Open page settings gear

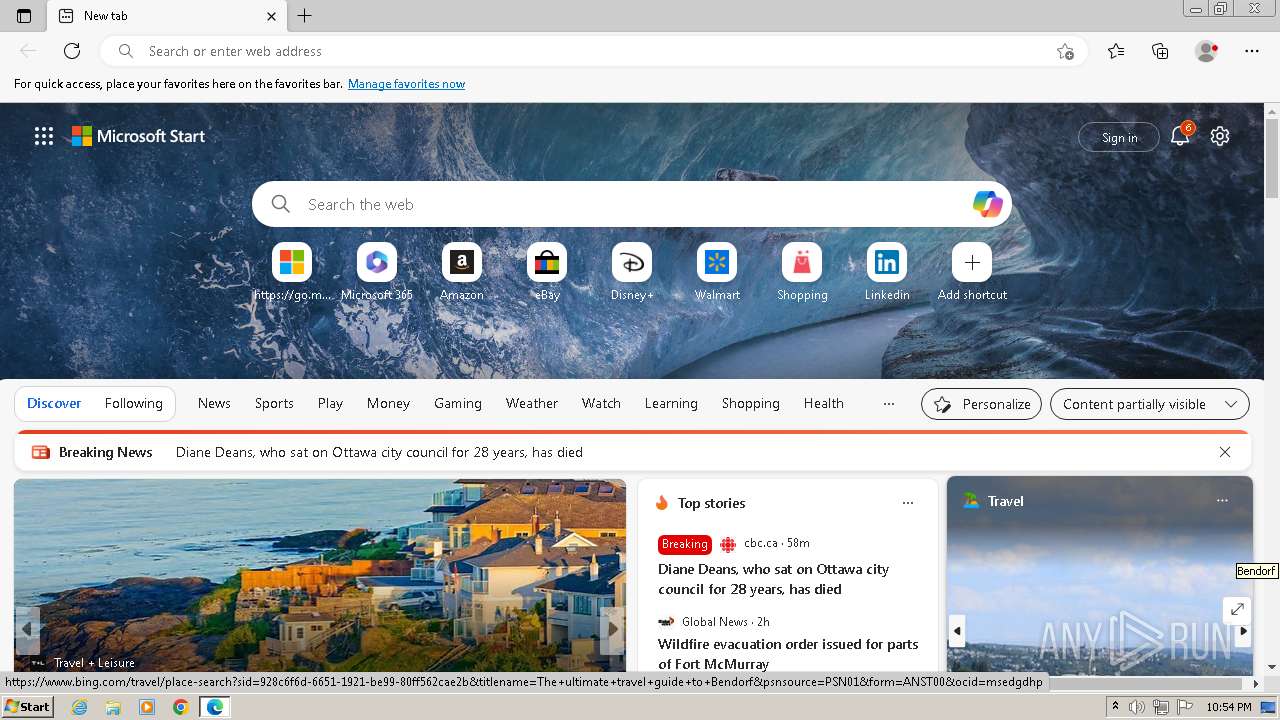[x=1220, y=136]
